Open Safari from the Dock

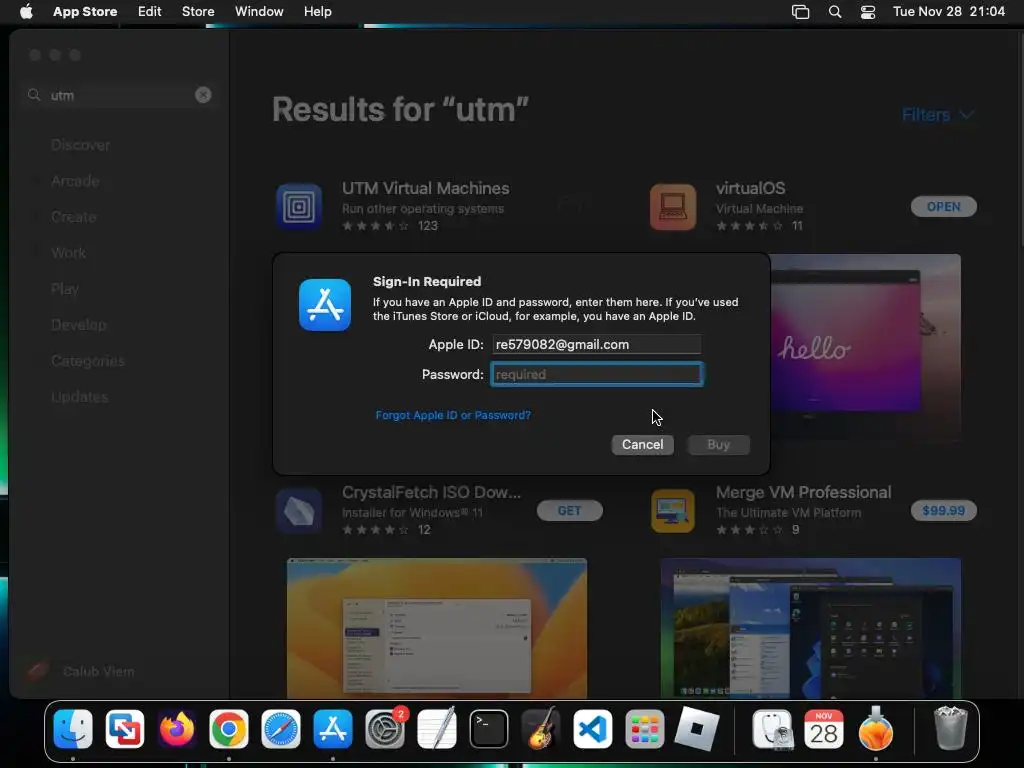[x=281, y=729]
